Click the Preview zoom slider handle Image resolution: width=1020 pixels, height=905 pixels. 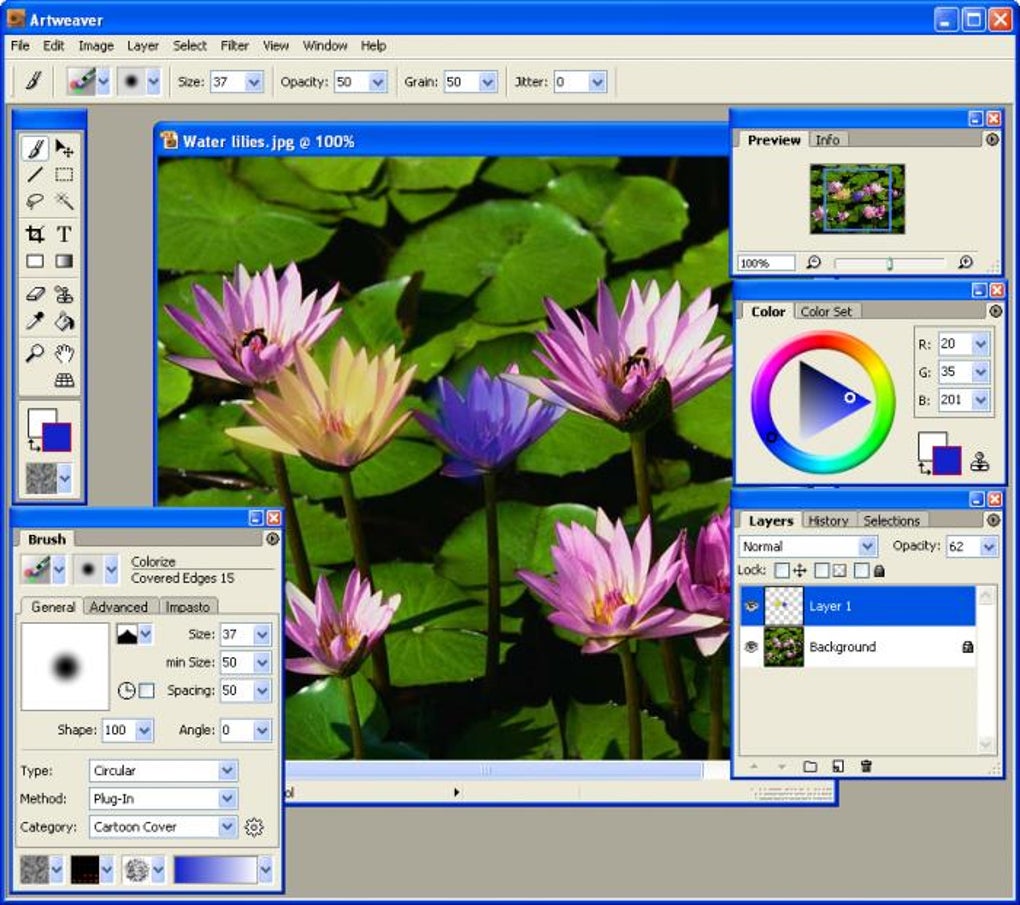pos(889,263)
